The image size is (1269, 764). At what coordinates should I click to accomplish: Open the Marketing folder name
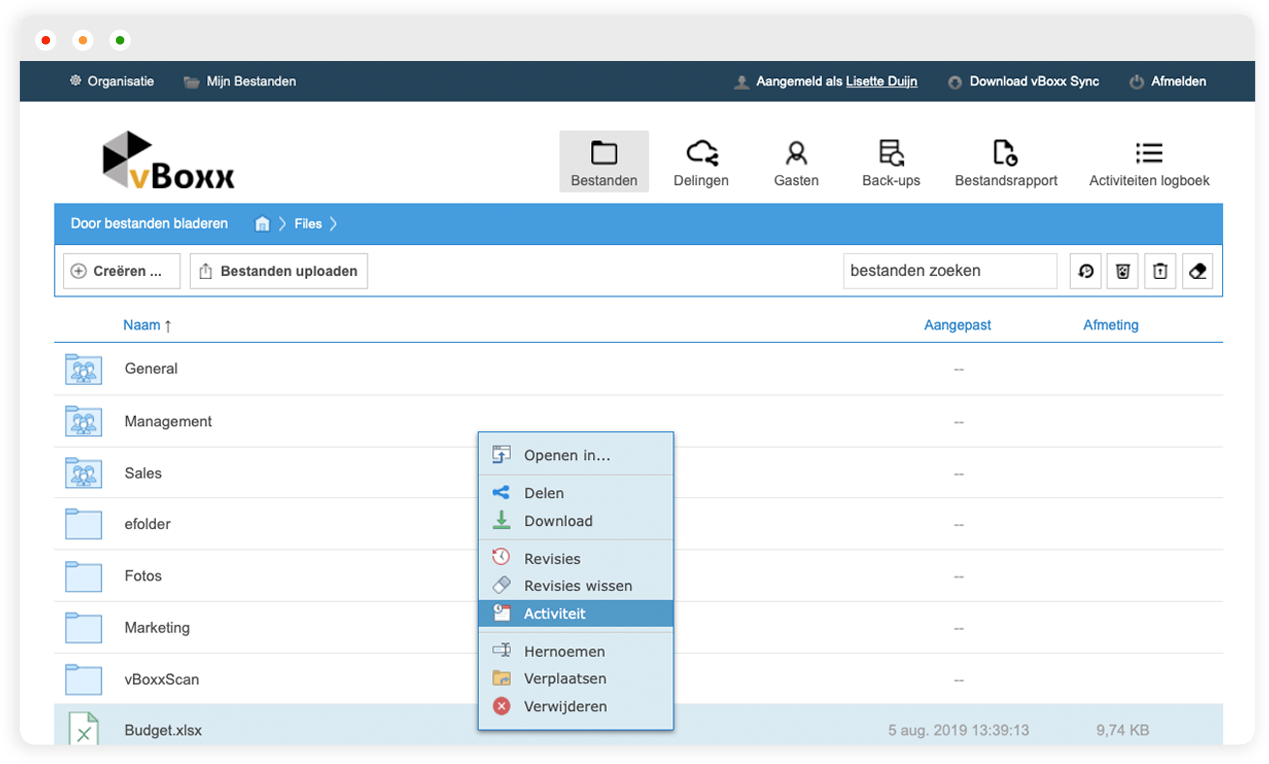point(157,628)
